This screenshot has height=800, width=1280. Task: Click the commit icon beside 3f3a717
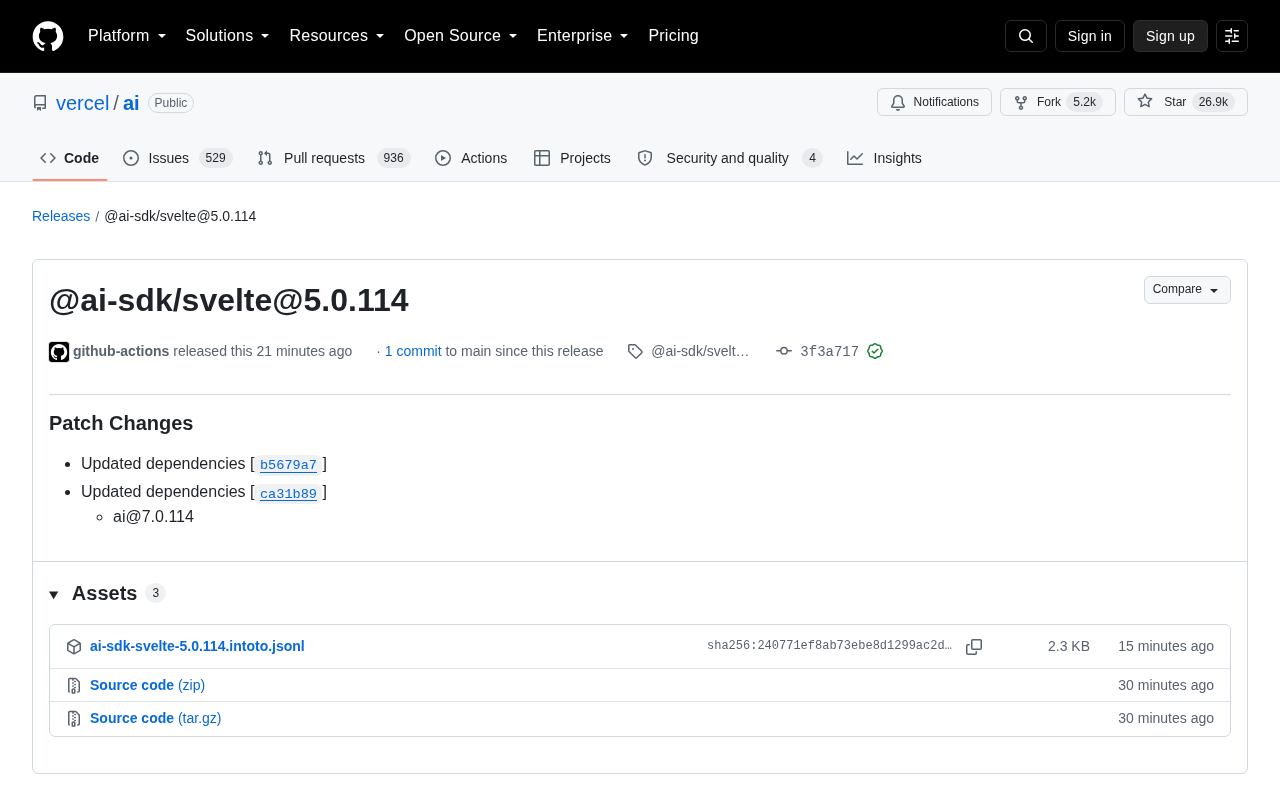coord(784,351)
